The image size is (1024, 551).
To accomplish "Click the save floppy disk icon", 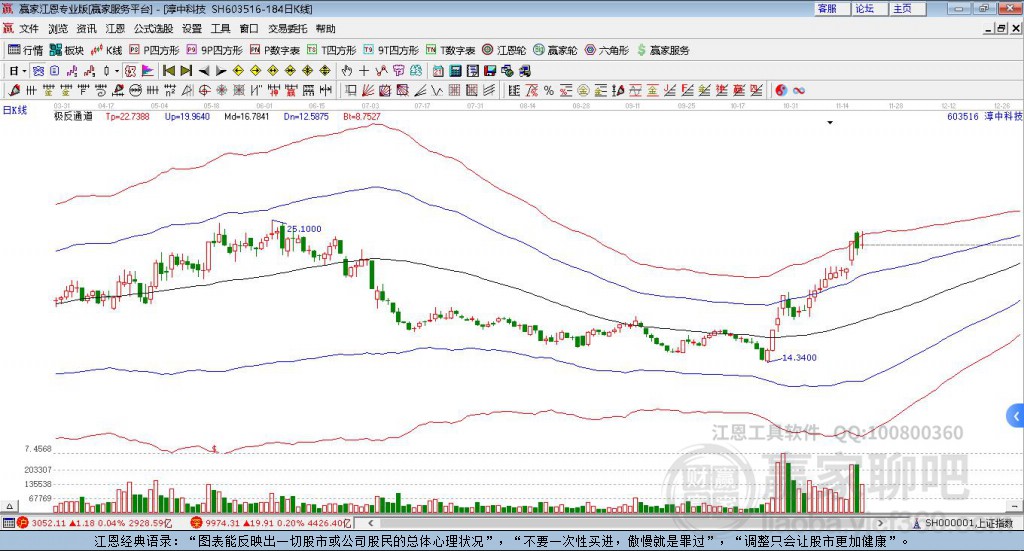I will (490, 71).
